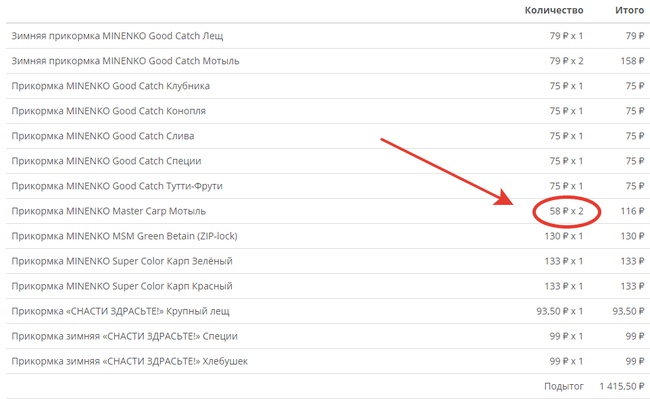Viewport: 650px width, 399px height.
Task: Click quantity 79 ₽ x 2 for Good Catch Мотыль
Action: pos(566,61)
